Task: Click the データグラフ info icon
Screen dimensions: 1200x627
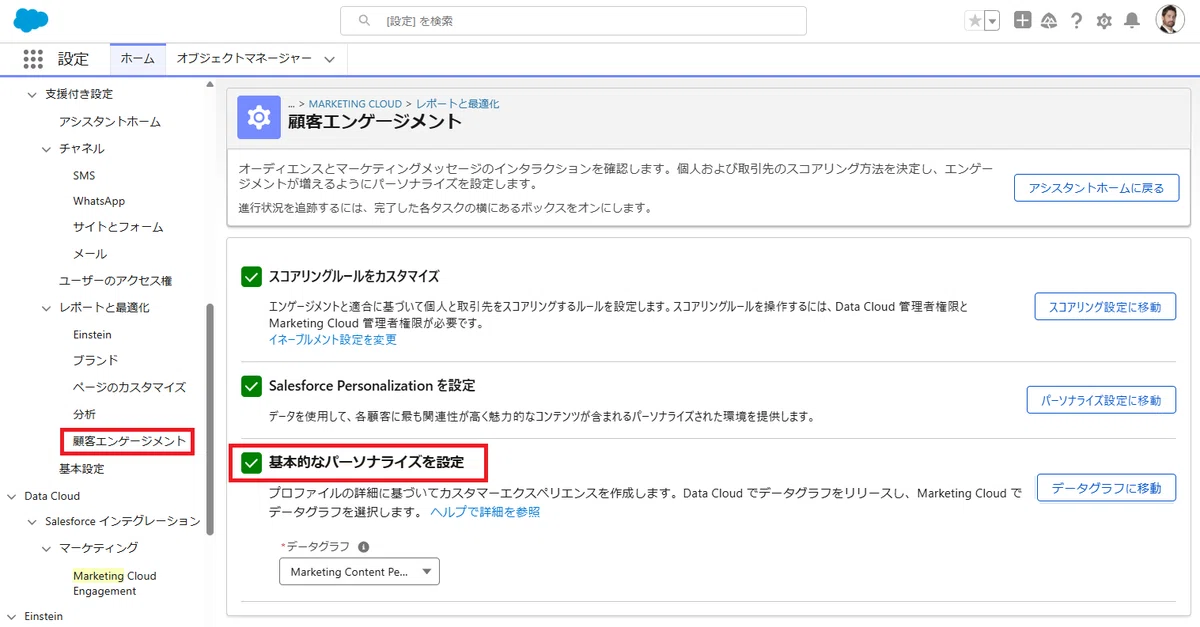Action: [x=363, y=547]
